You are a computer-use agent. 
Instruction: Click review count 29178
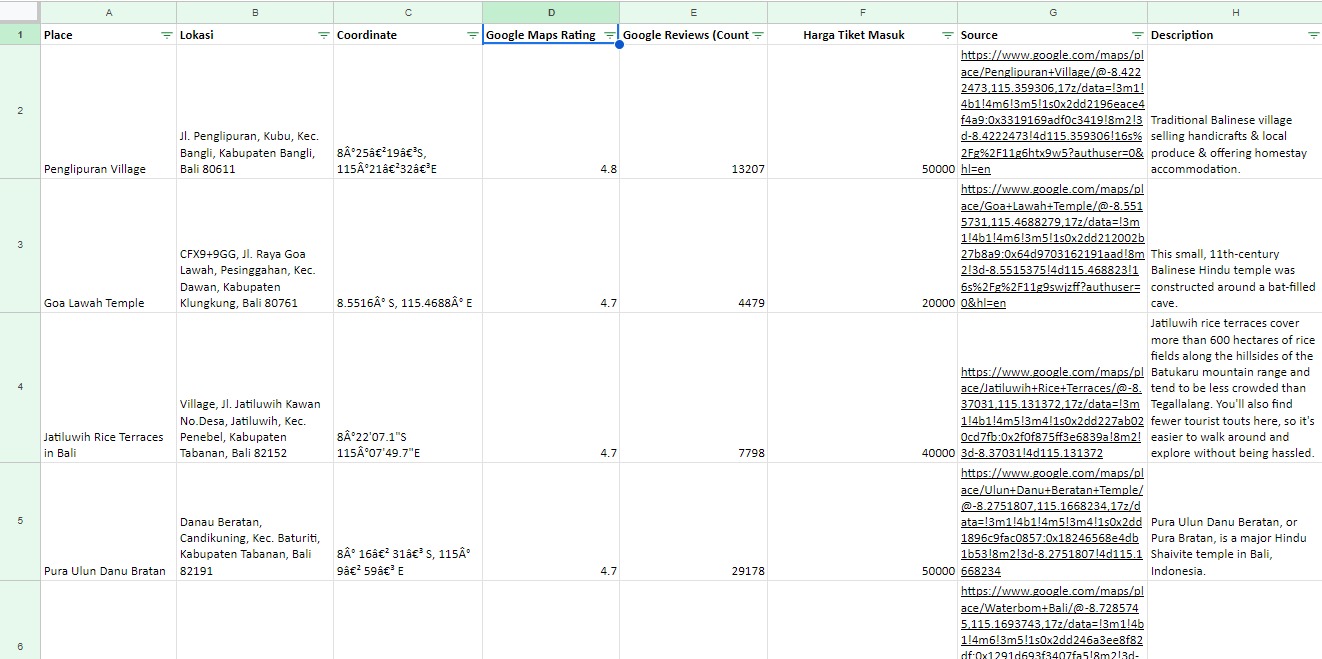693,521
